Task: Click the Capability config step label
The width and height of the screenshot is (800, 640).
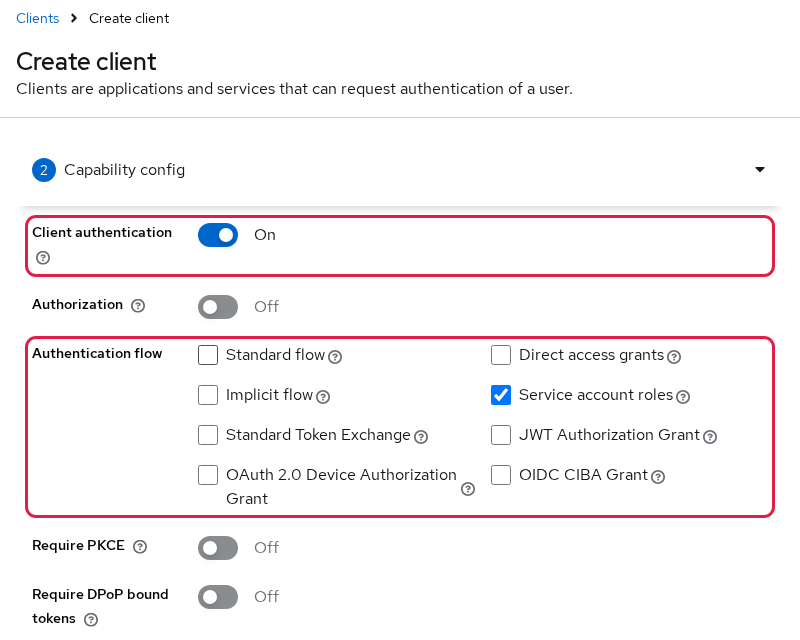Action: click(124, 170)
